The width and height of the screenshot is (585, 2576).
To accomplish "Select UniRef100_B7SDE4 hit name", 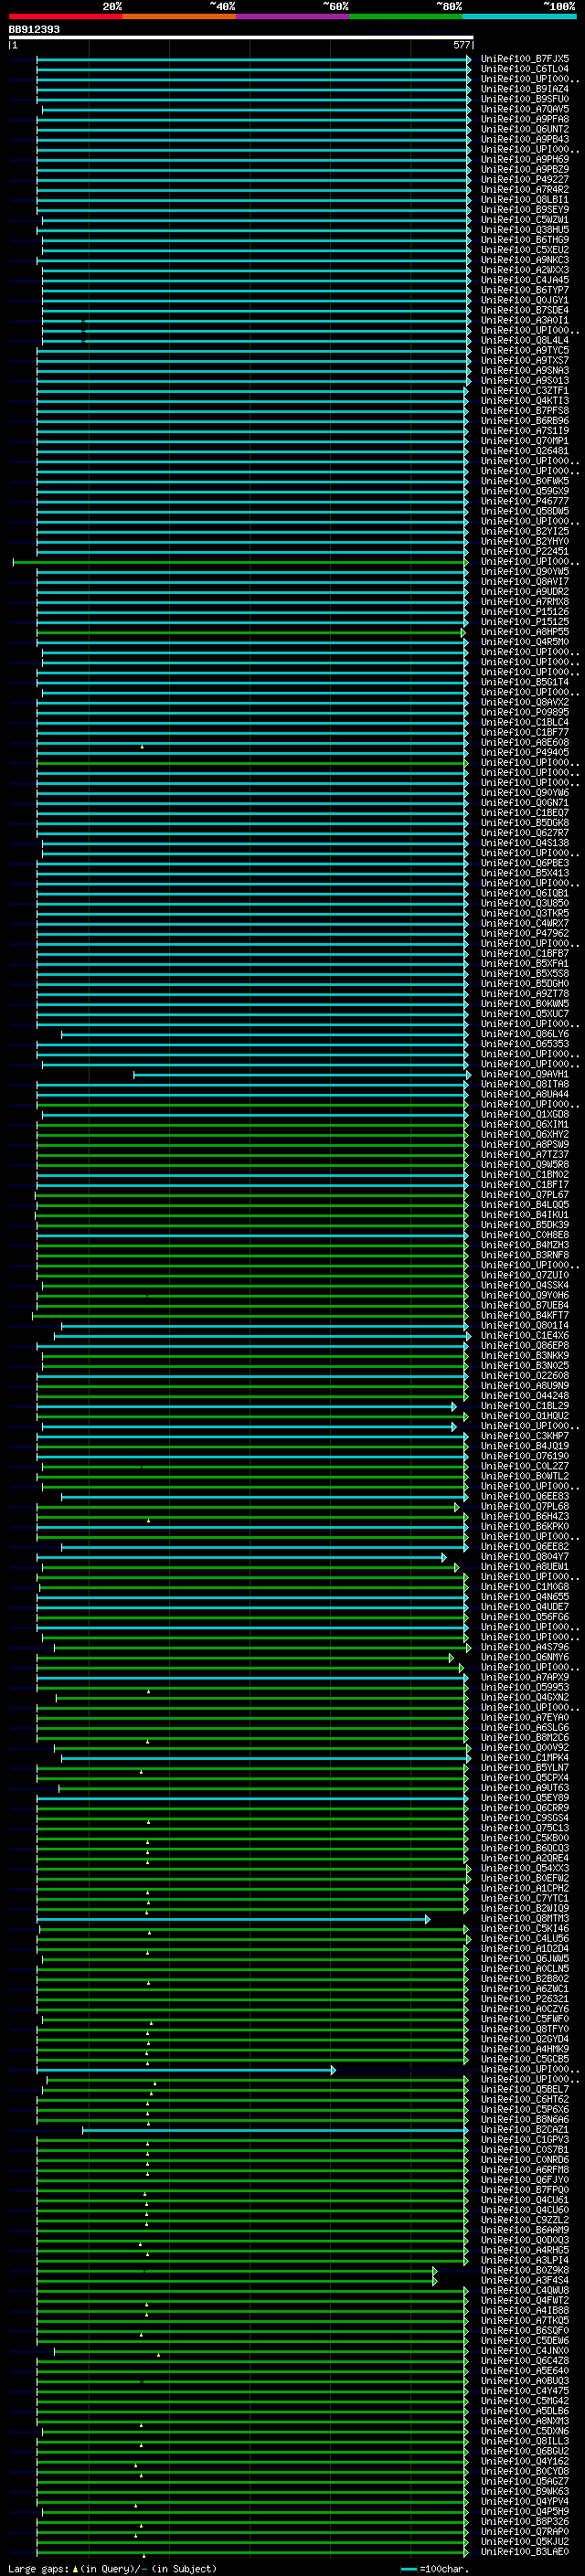I will (x=525, y=310).
